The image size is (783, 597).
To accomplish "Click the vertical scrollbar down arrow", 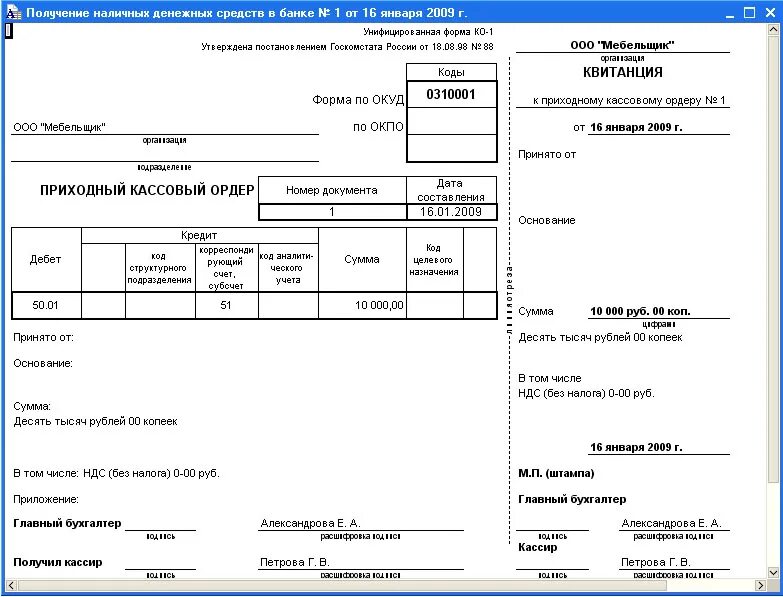I will tap(773, 572).
